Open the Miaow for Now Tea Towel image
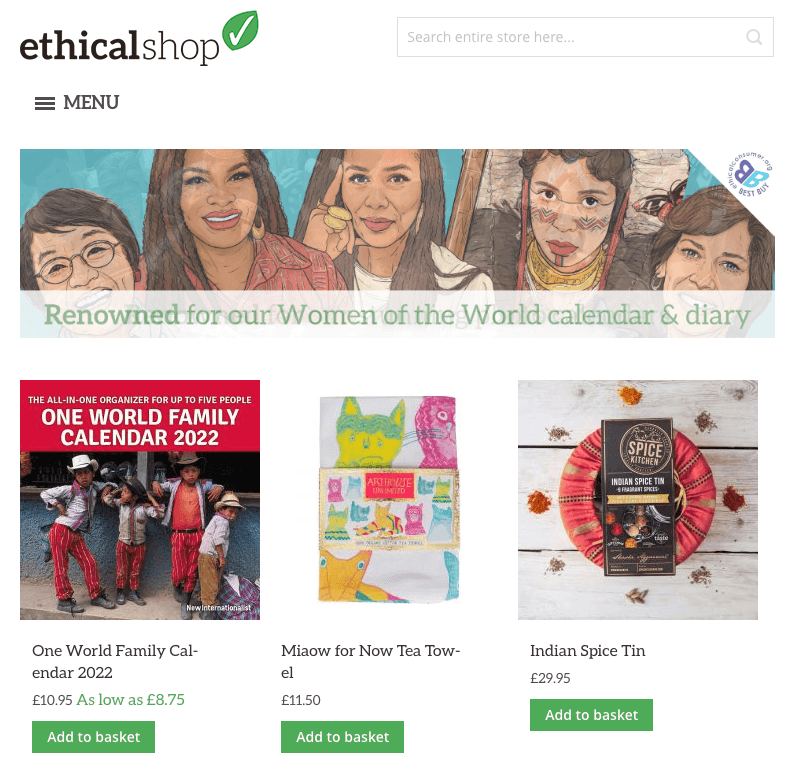Viewport: 799px width, 772px height. [x=389, y=500]
